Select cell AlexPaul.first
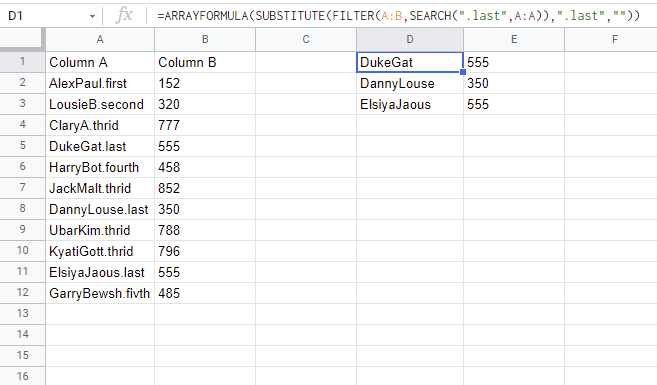Viewport: 657px width, 385px height. [100, 83]
